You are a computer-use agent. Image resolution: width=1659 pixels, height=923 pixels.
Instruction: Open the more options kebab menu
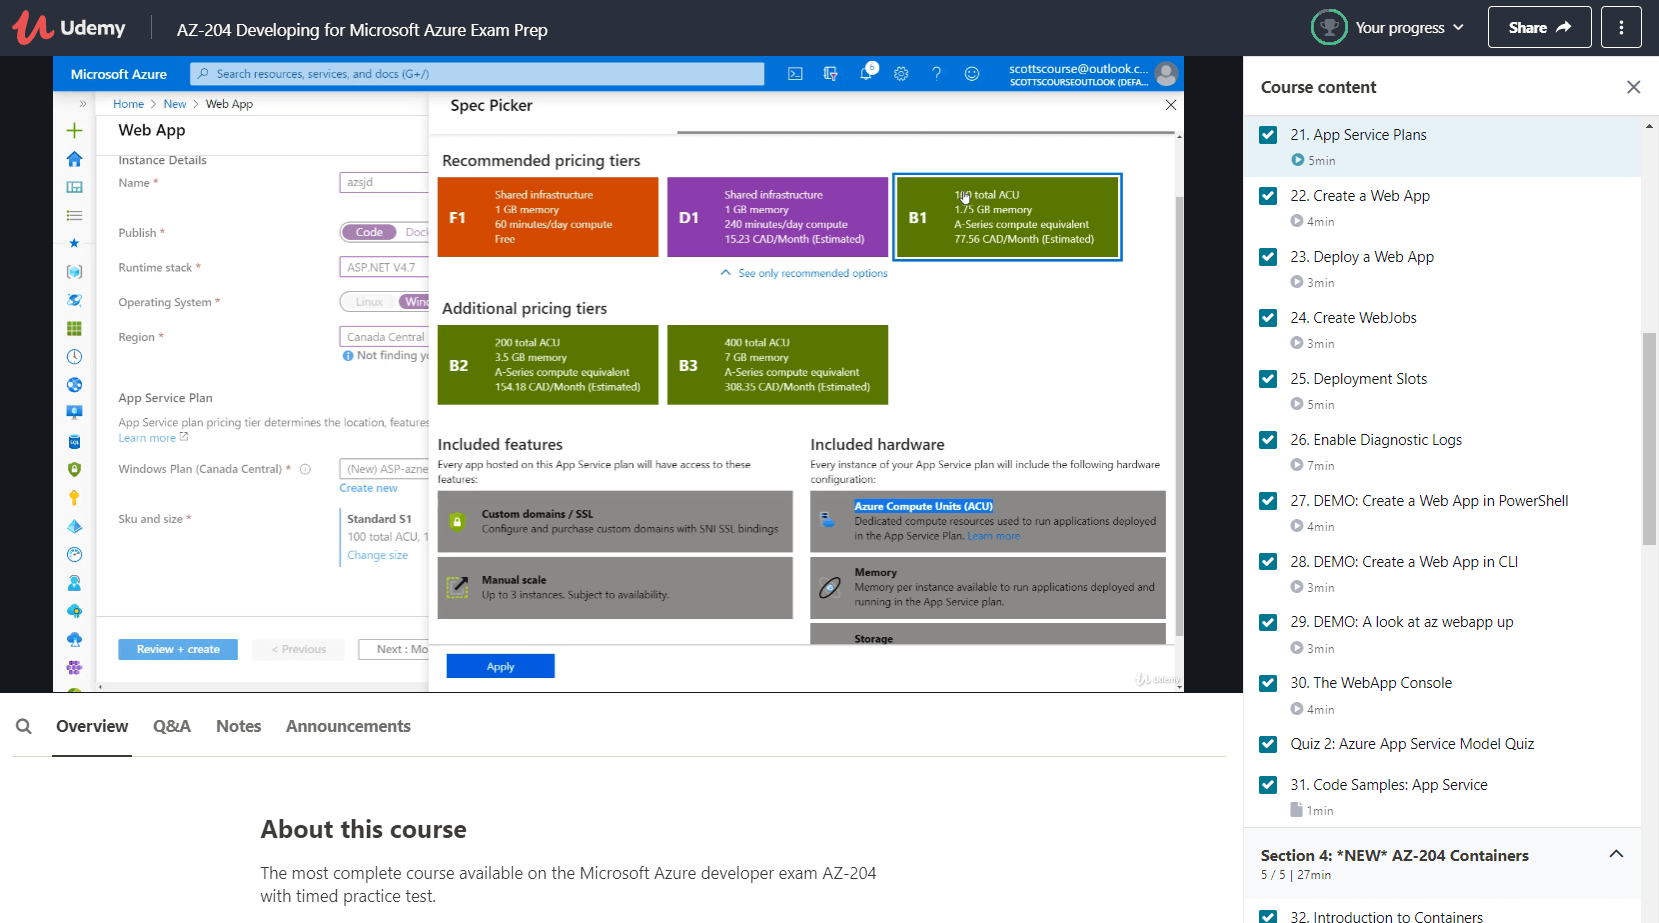click(x=1621, y=27)
